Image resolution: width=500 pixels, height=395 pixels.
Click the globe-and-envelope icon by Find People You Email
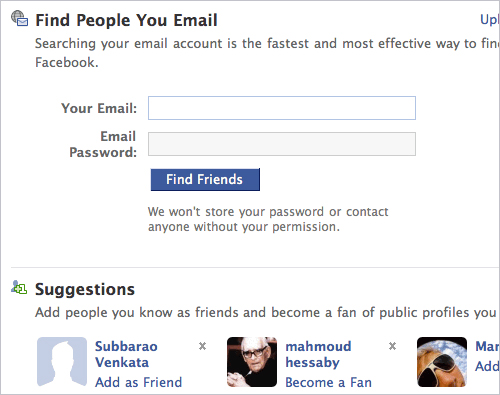19,18
